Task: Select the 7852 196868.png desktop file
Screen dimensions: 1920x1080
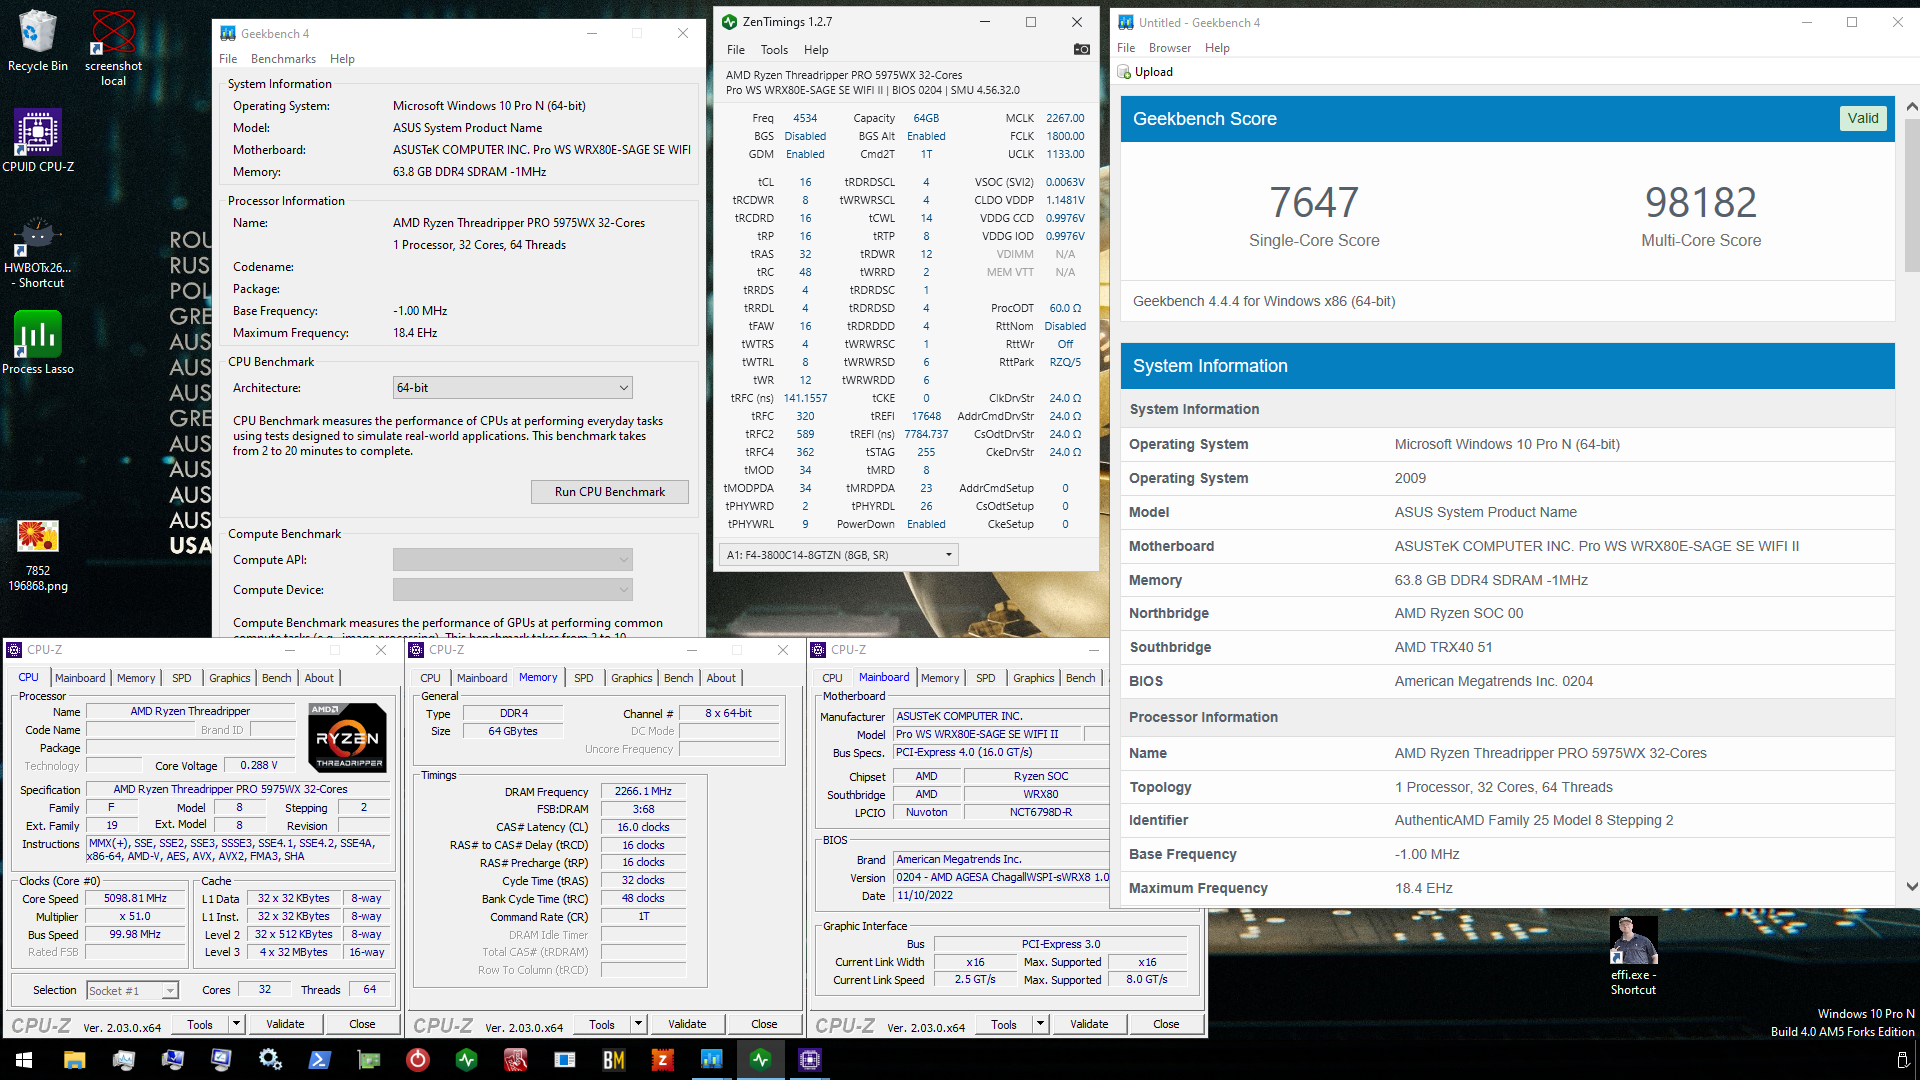Action: click(x=38, y=556)
